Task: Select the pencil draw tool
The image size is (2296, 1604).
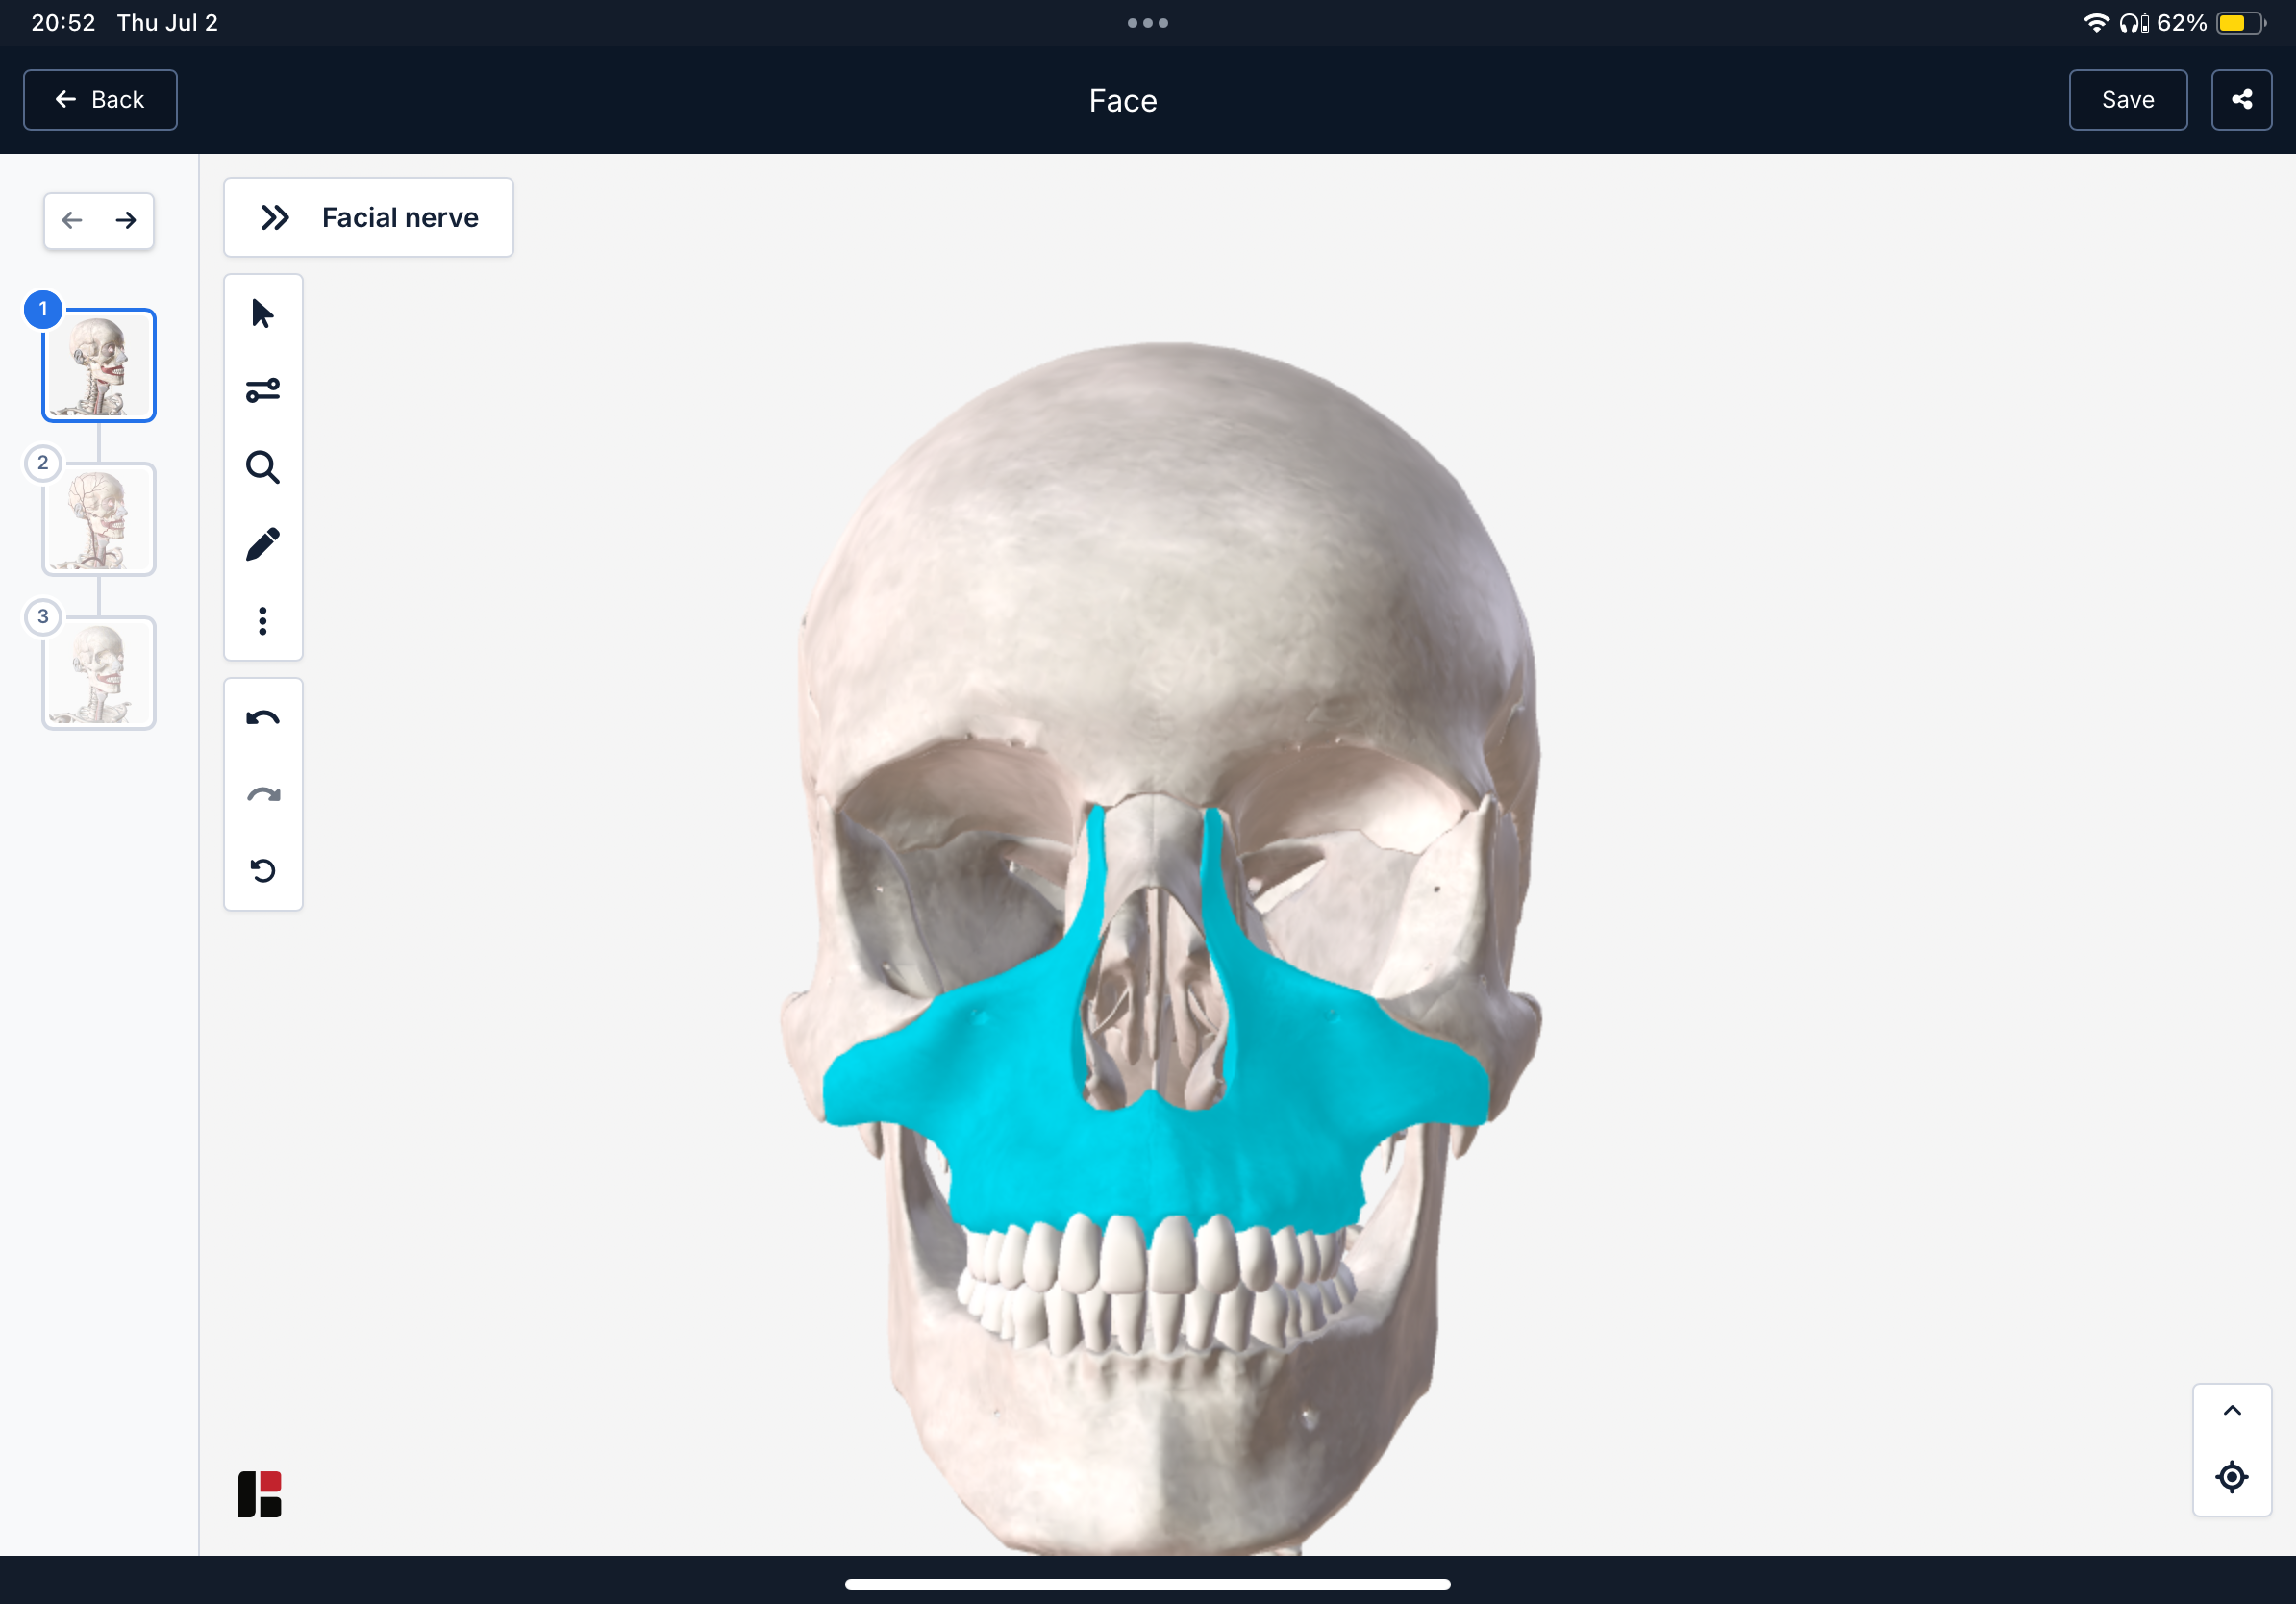Action: click(x=263, y=544)
